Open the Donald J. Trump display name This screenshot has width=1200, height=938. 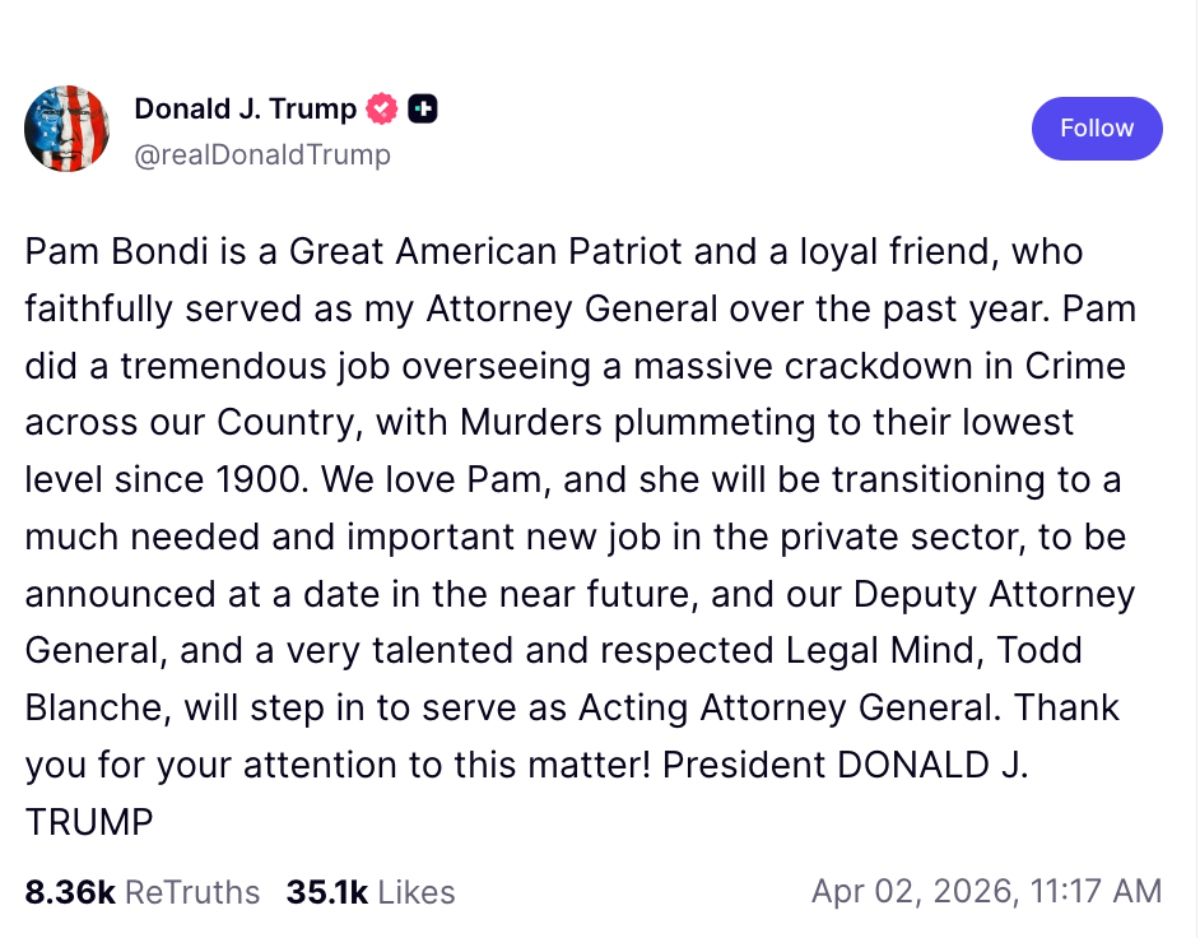coord(245,109)
